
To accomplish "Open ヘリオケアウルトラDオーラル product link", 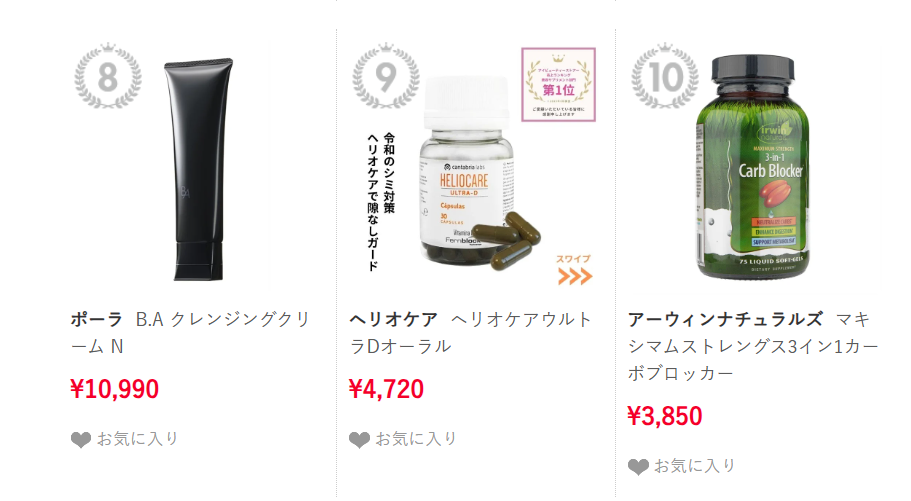I will click(471, 333).
